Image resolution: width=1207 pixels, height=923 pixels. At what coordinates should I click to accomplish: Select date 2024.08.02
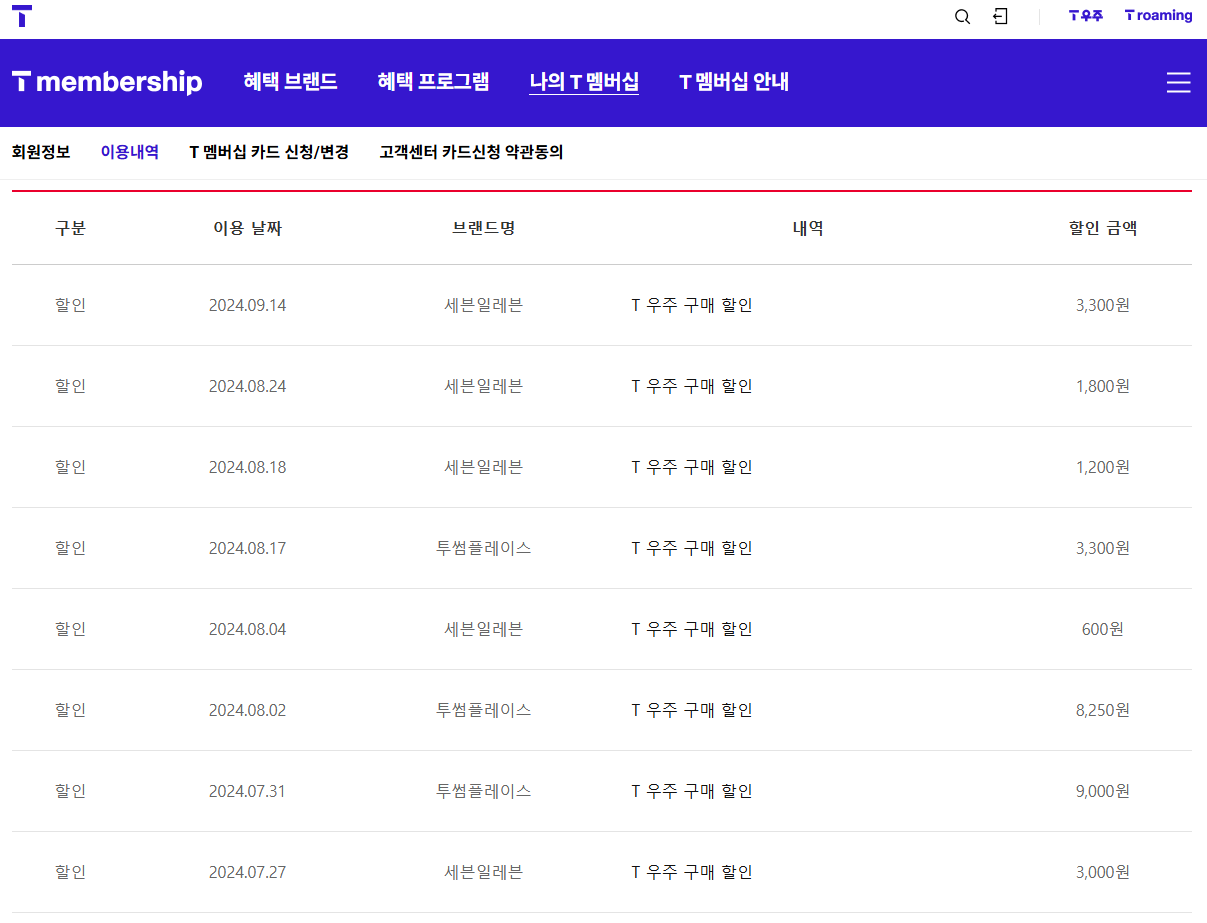coord(247,710)
